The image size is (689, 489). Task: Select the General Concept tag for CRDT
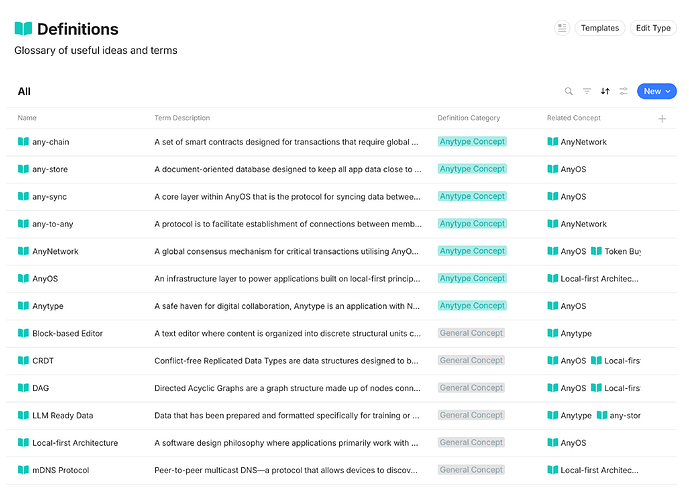[x=471, y=360]
